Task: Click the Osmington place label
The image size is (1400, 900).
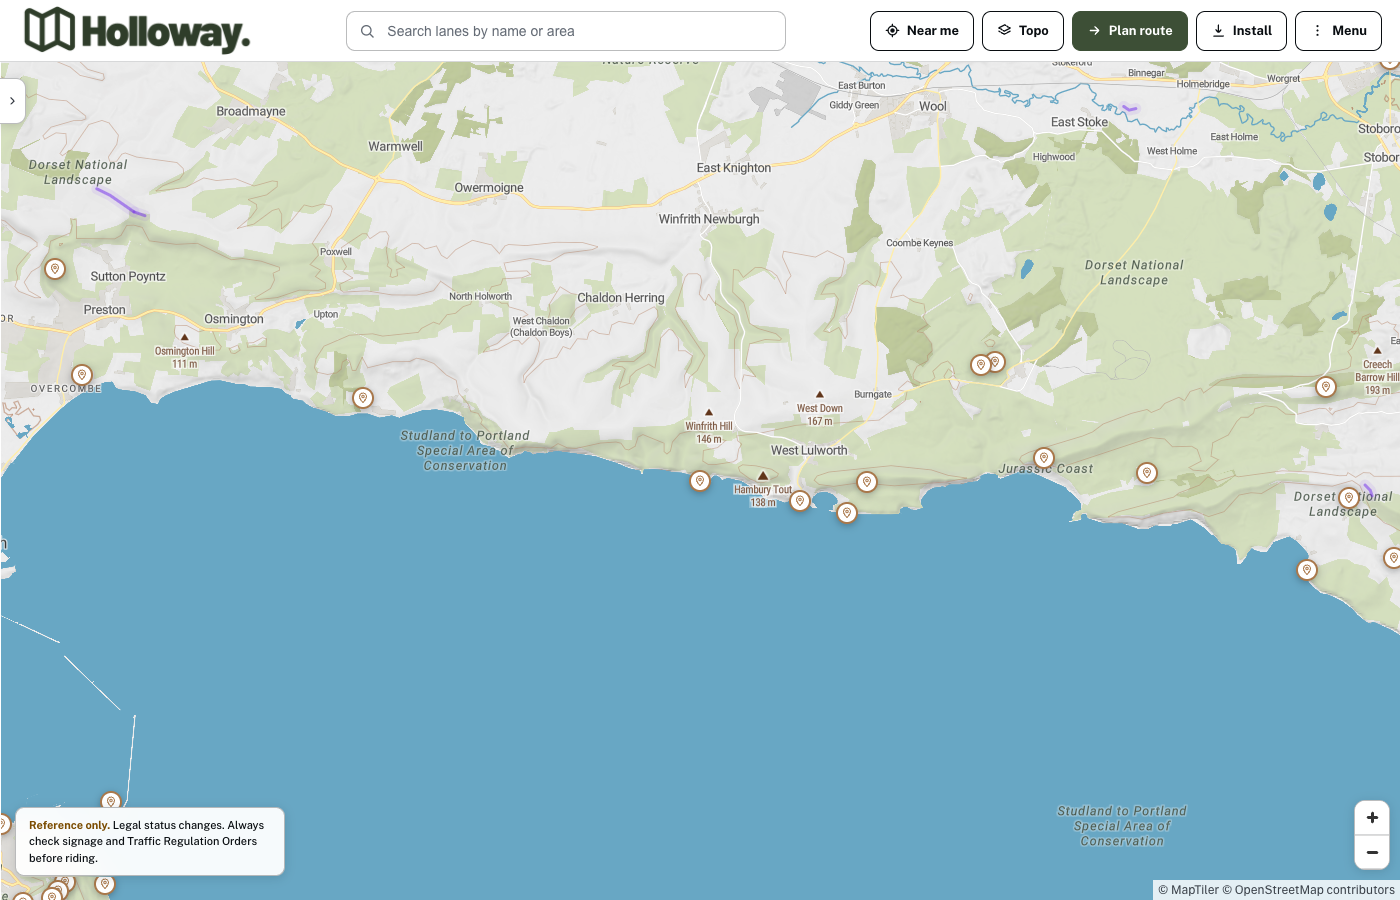Action: pos(234,319)
